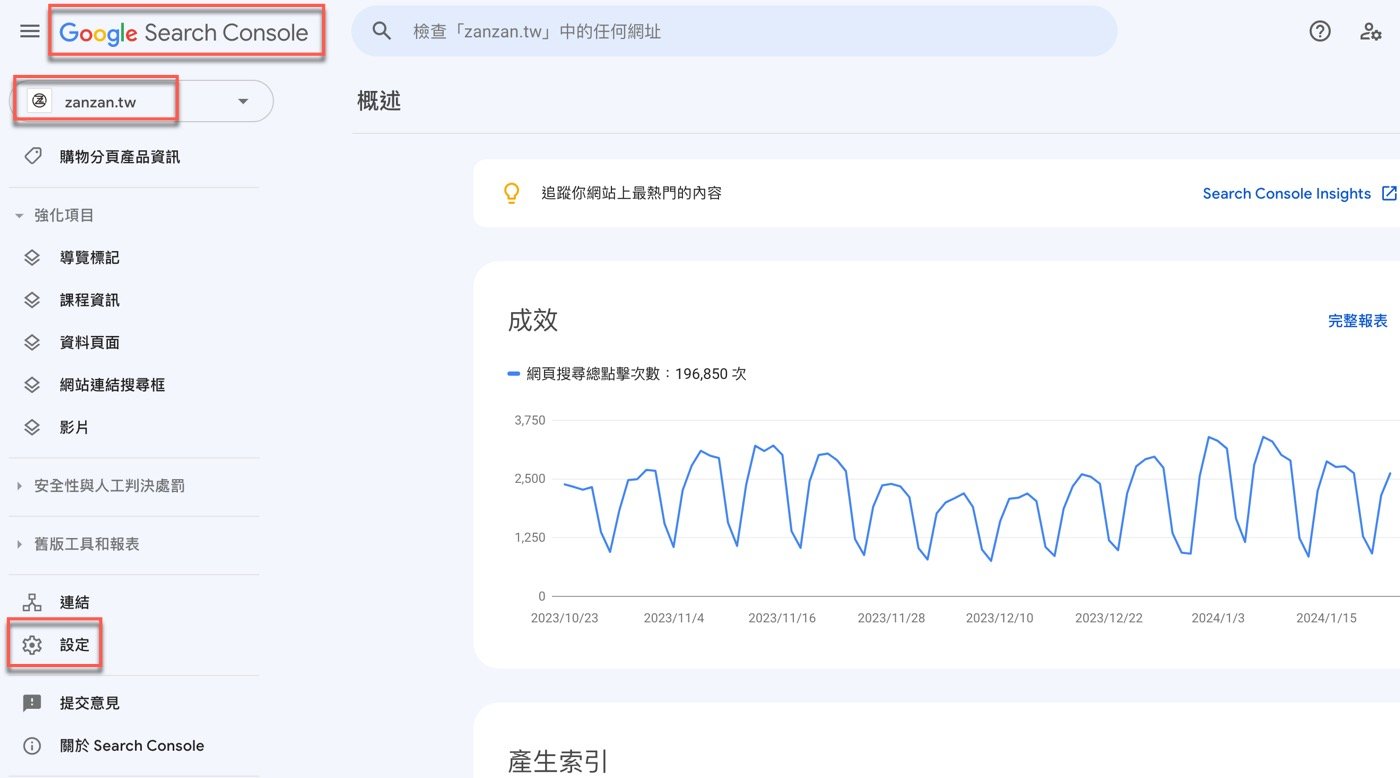Click the feedback speech bubble icon

click(32, 703)
